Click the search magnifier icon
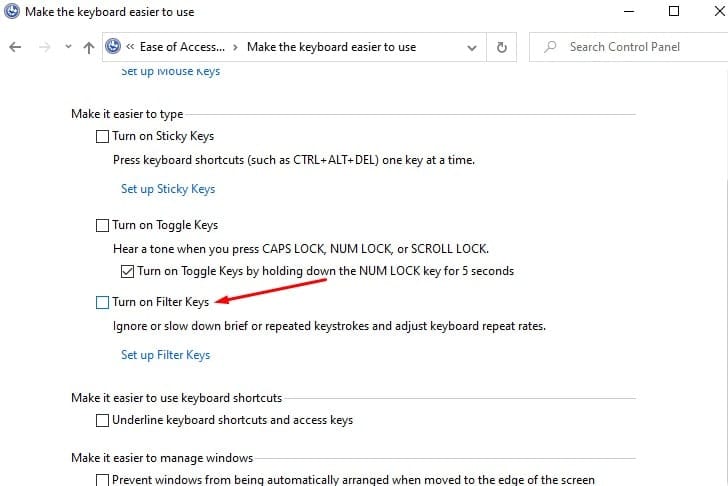This screenshot has height=486, width=728. click(x=550, y=46)
